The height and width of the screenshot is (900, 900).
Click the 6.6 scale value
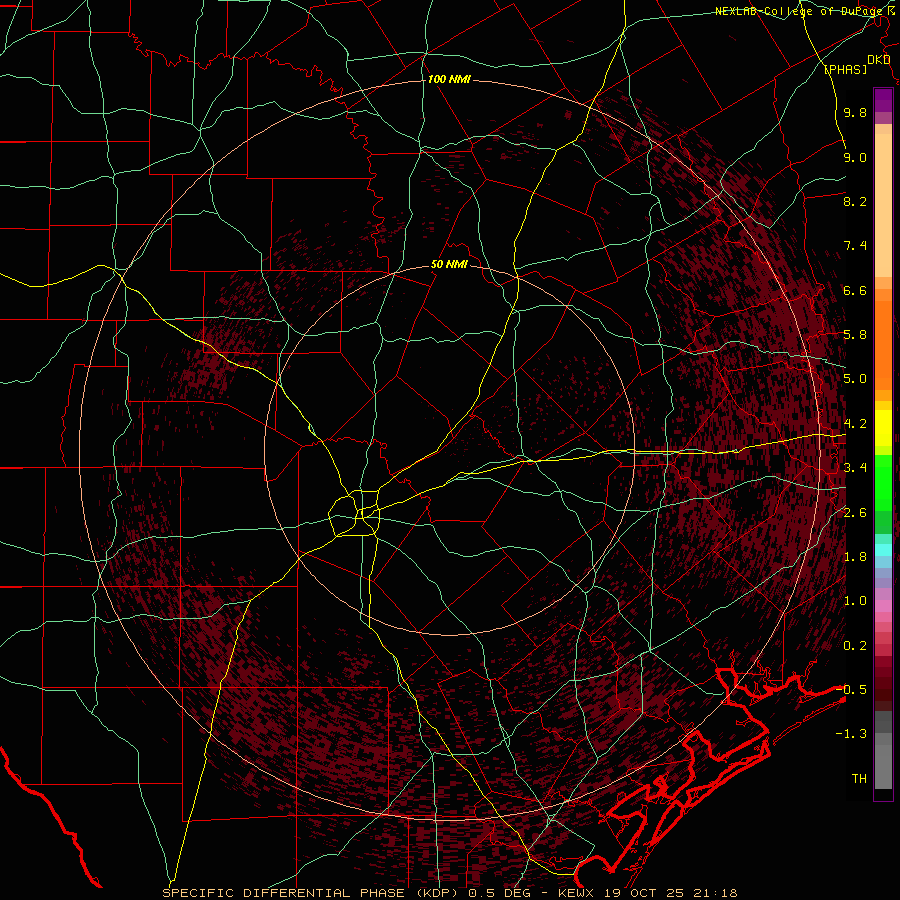855,290
